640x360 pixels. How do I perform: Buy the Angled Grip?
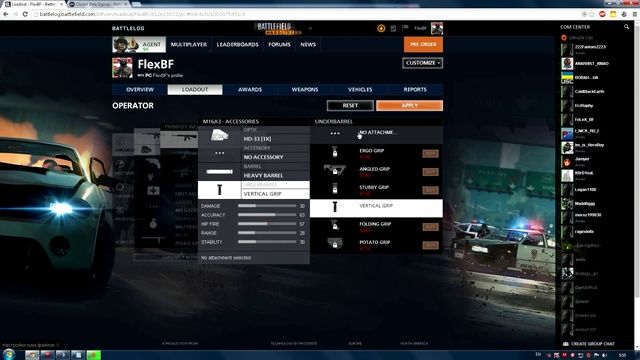(430, 172)
